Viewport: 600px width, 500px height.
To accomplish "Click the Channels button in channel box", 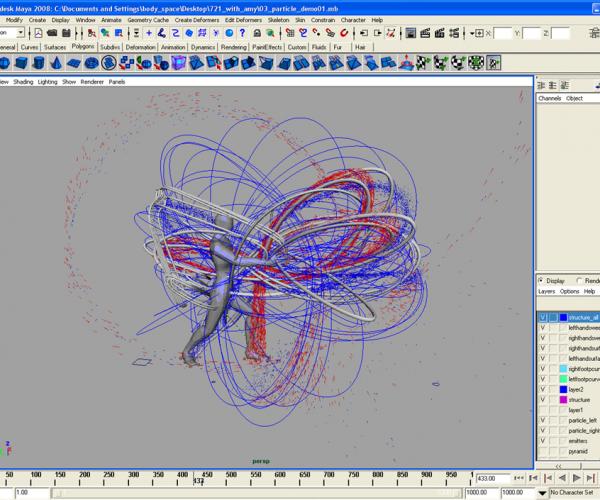I will click(549, 98).
